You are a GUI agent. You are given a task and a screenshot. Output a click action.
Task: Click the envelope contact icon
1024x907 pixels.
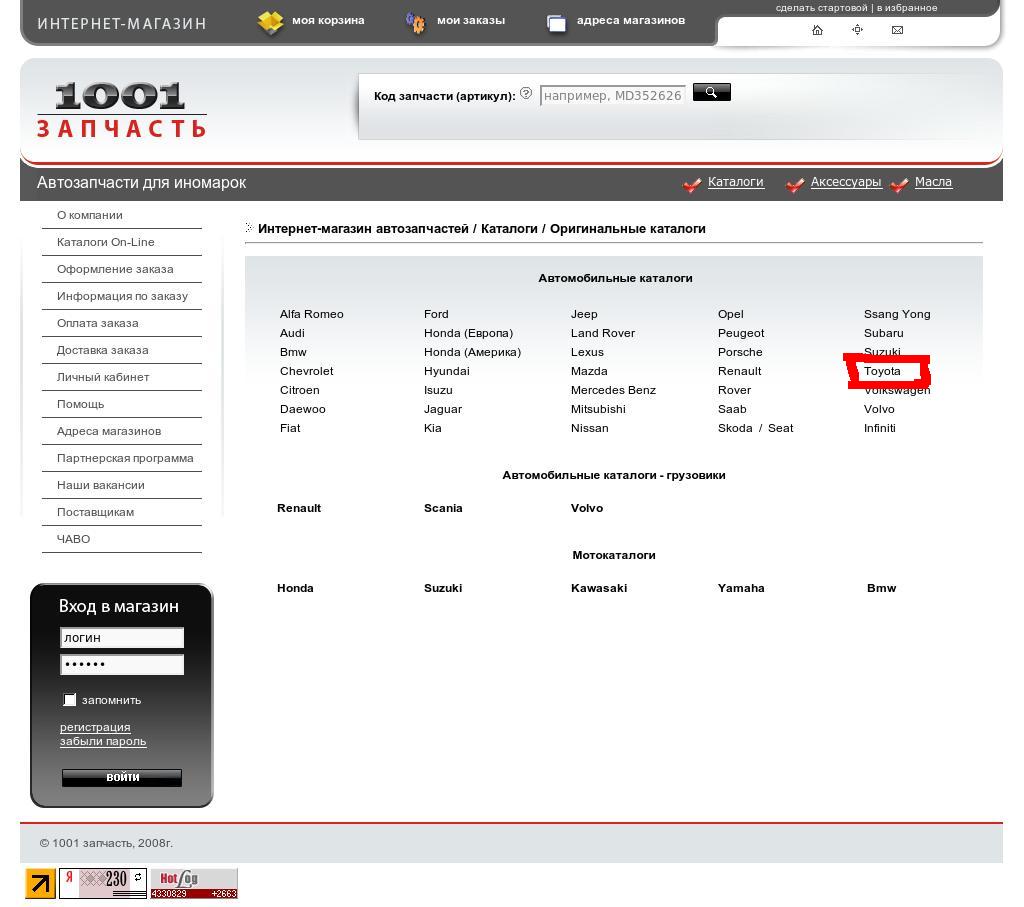click(897, 30)
